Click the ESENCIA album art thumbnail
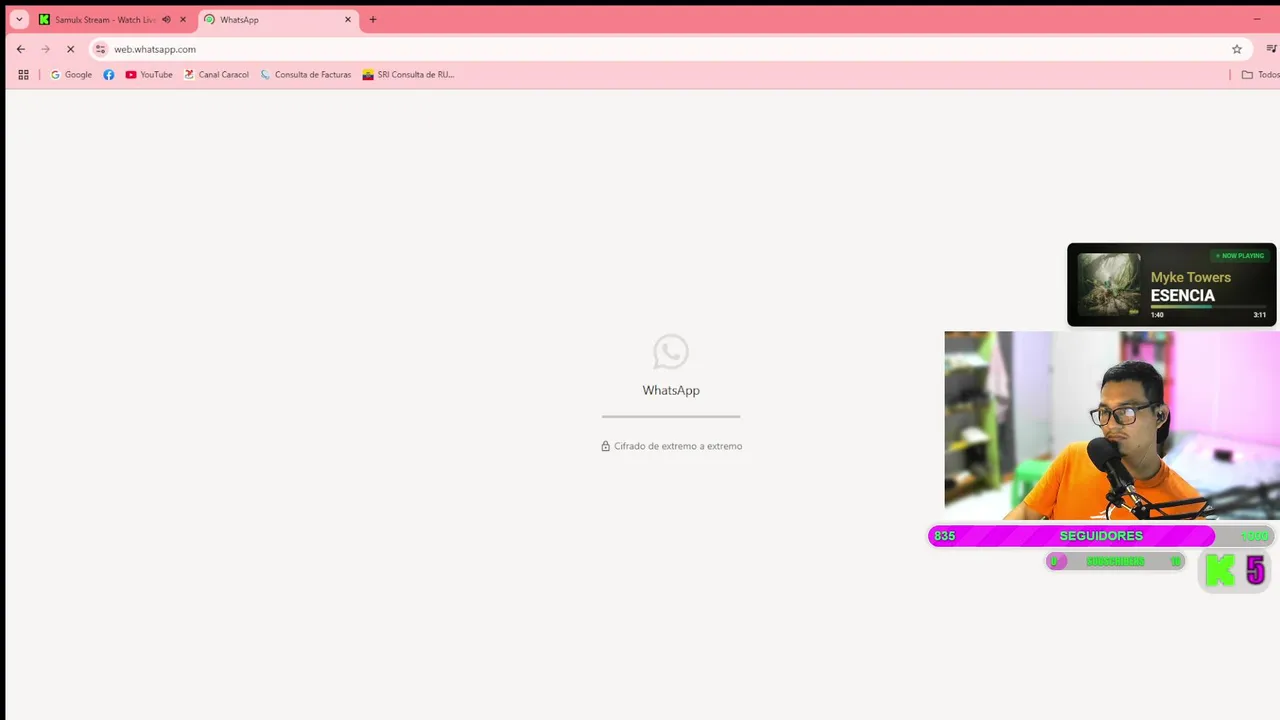The width and height of the screenshot is (1280, 720). click(x=1109, y=285)
